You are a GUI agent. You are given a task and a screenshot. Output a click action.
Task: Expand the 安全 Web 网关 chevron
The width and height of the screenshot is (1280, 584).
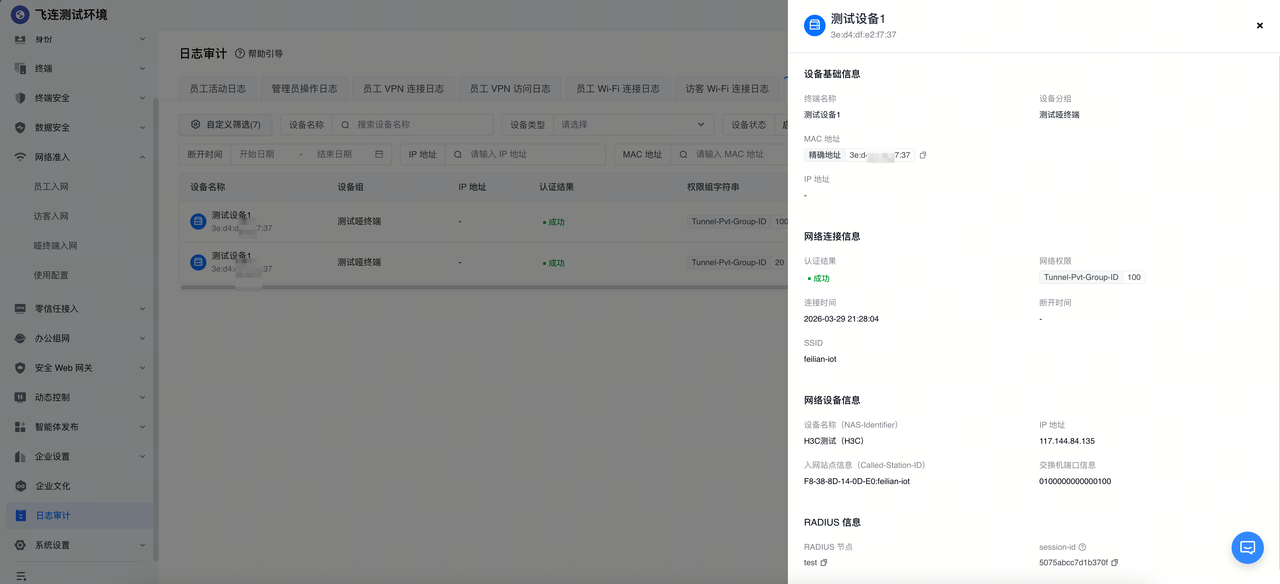142,368
